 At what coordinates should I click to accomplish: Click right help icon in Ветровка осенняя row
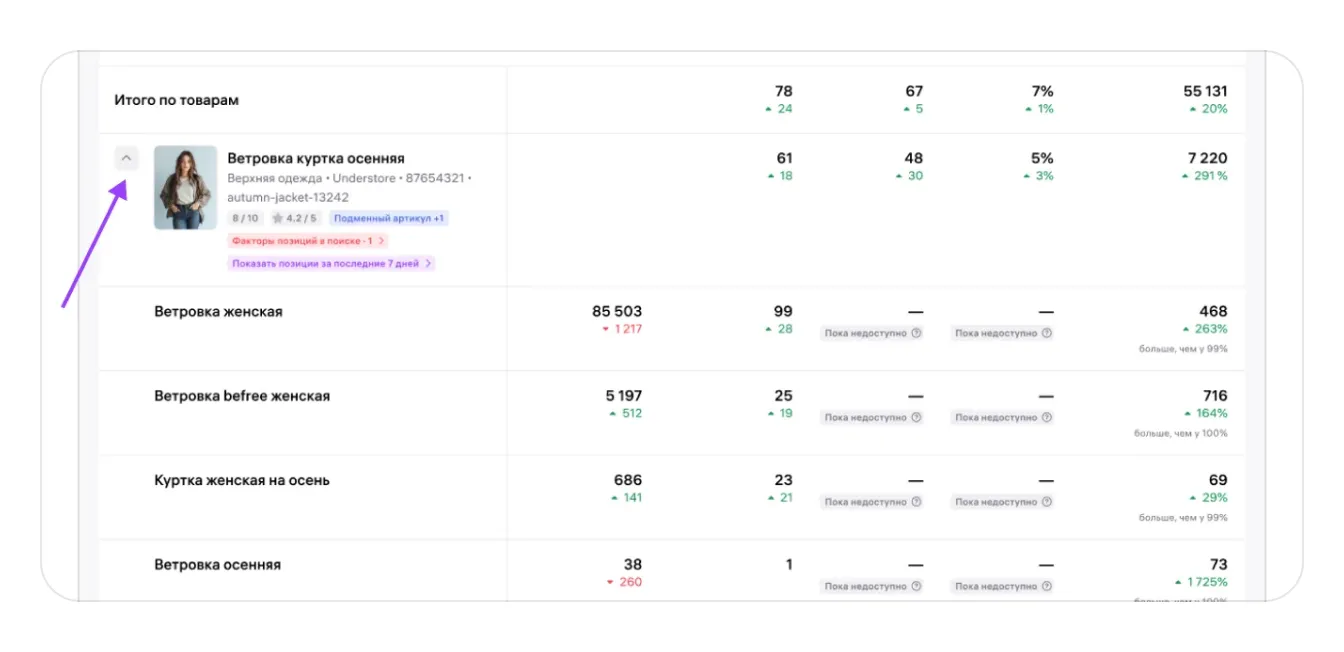click(1047, 587)
